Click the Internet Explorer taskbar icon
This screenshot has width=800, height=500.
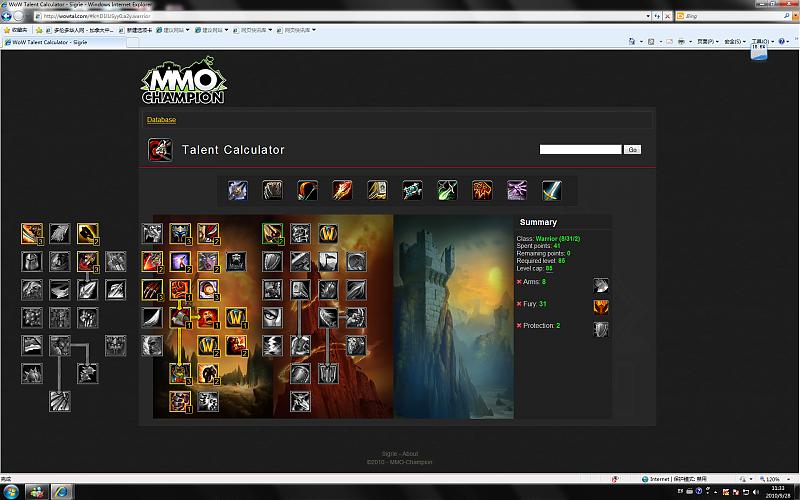63,492
